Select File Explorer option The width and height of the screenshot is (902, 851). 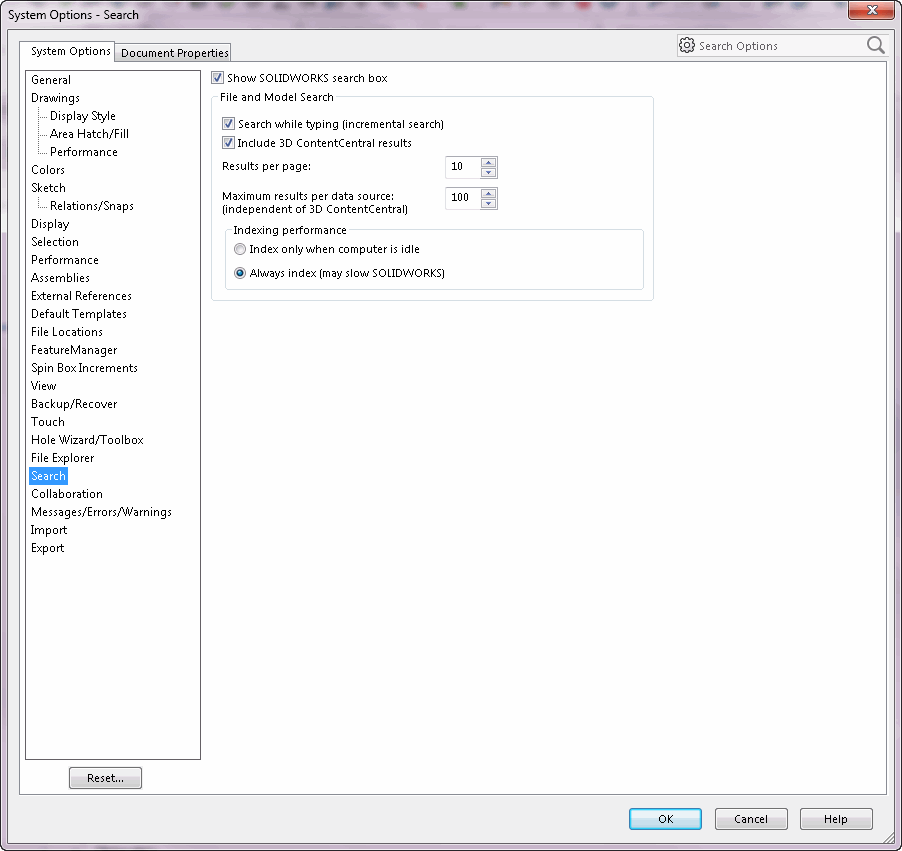62,458
